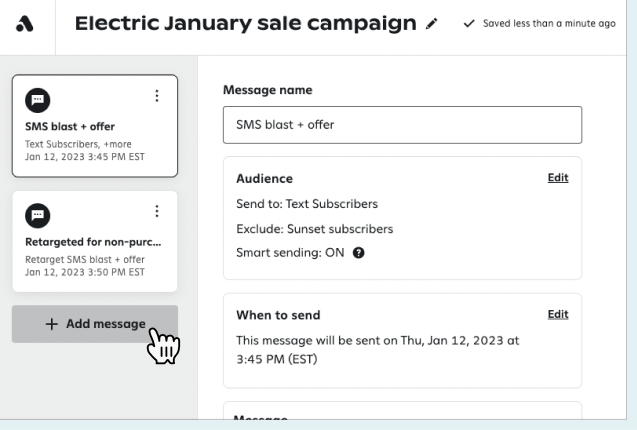Click the Message name input field
This screenshot has width=637, height=430.
402,125
